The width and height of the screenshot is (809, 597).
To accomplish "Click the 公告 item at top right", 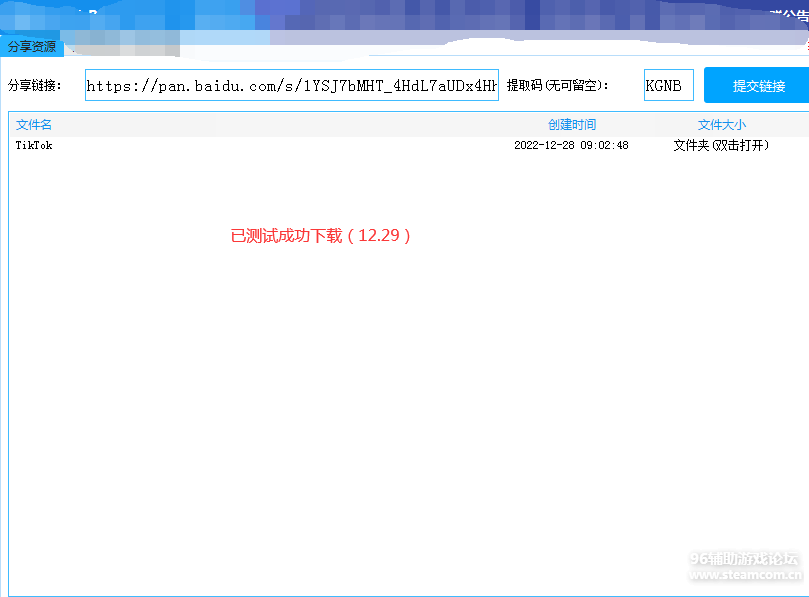I will [790, 15].
